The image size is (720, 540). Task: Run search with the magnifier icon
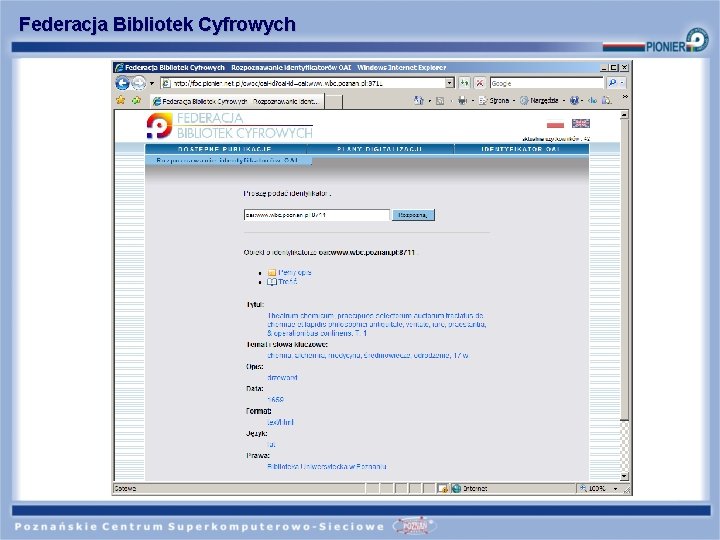click(x=612, y=83)
